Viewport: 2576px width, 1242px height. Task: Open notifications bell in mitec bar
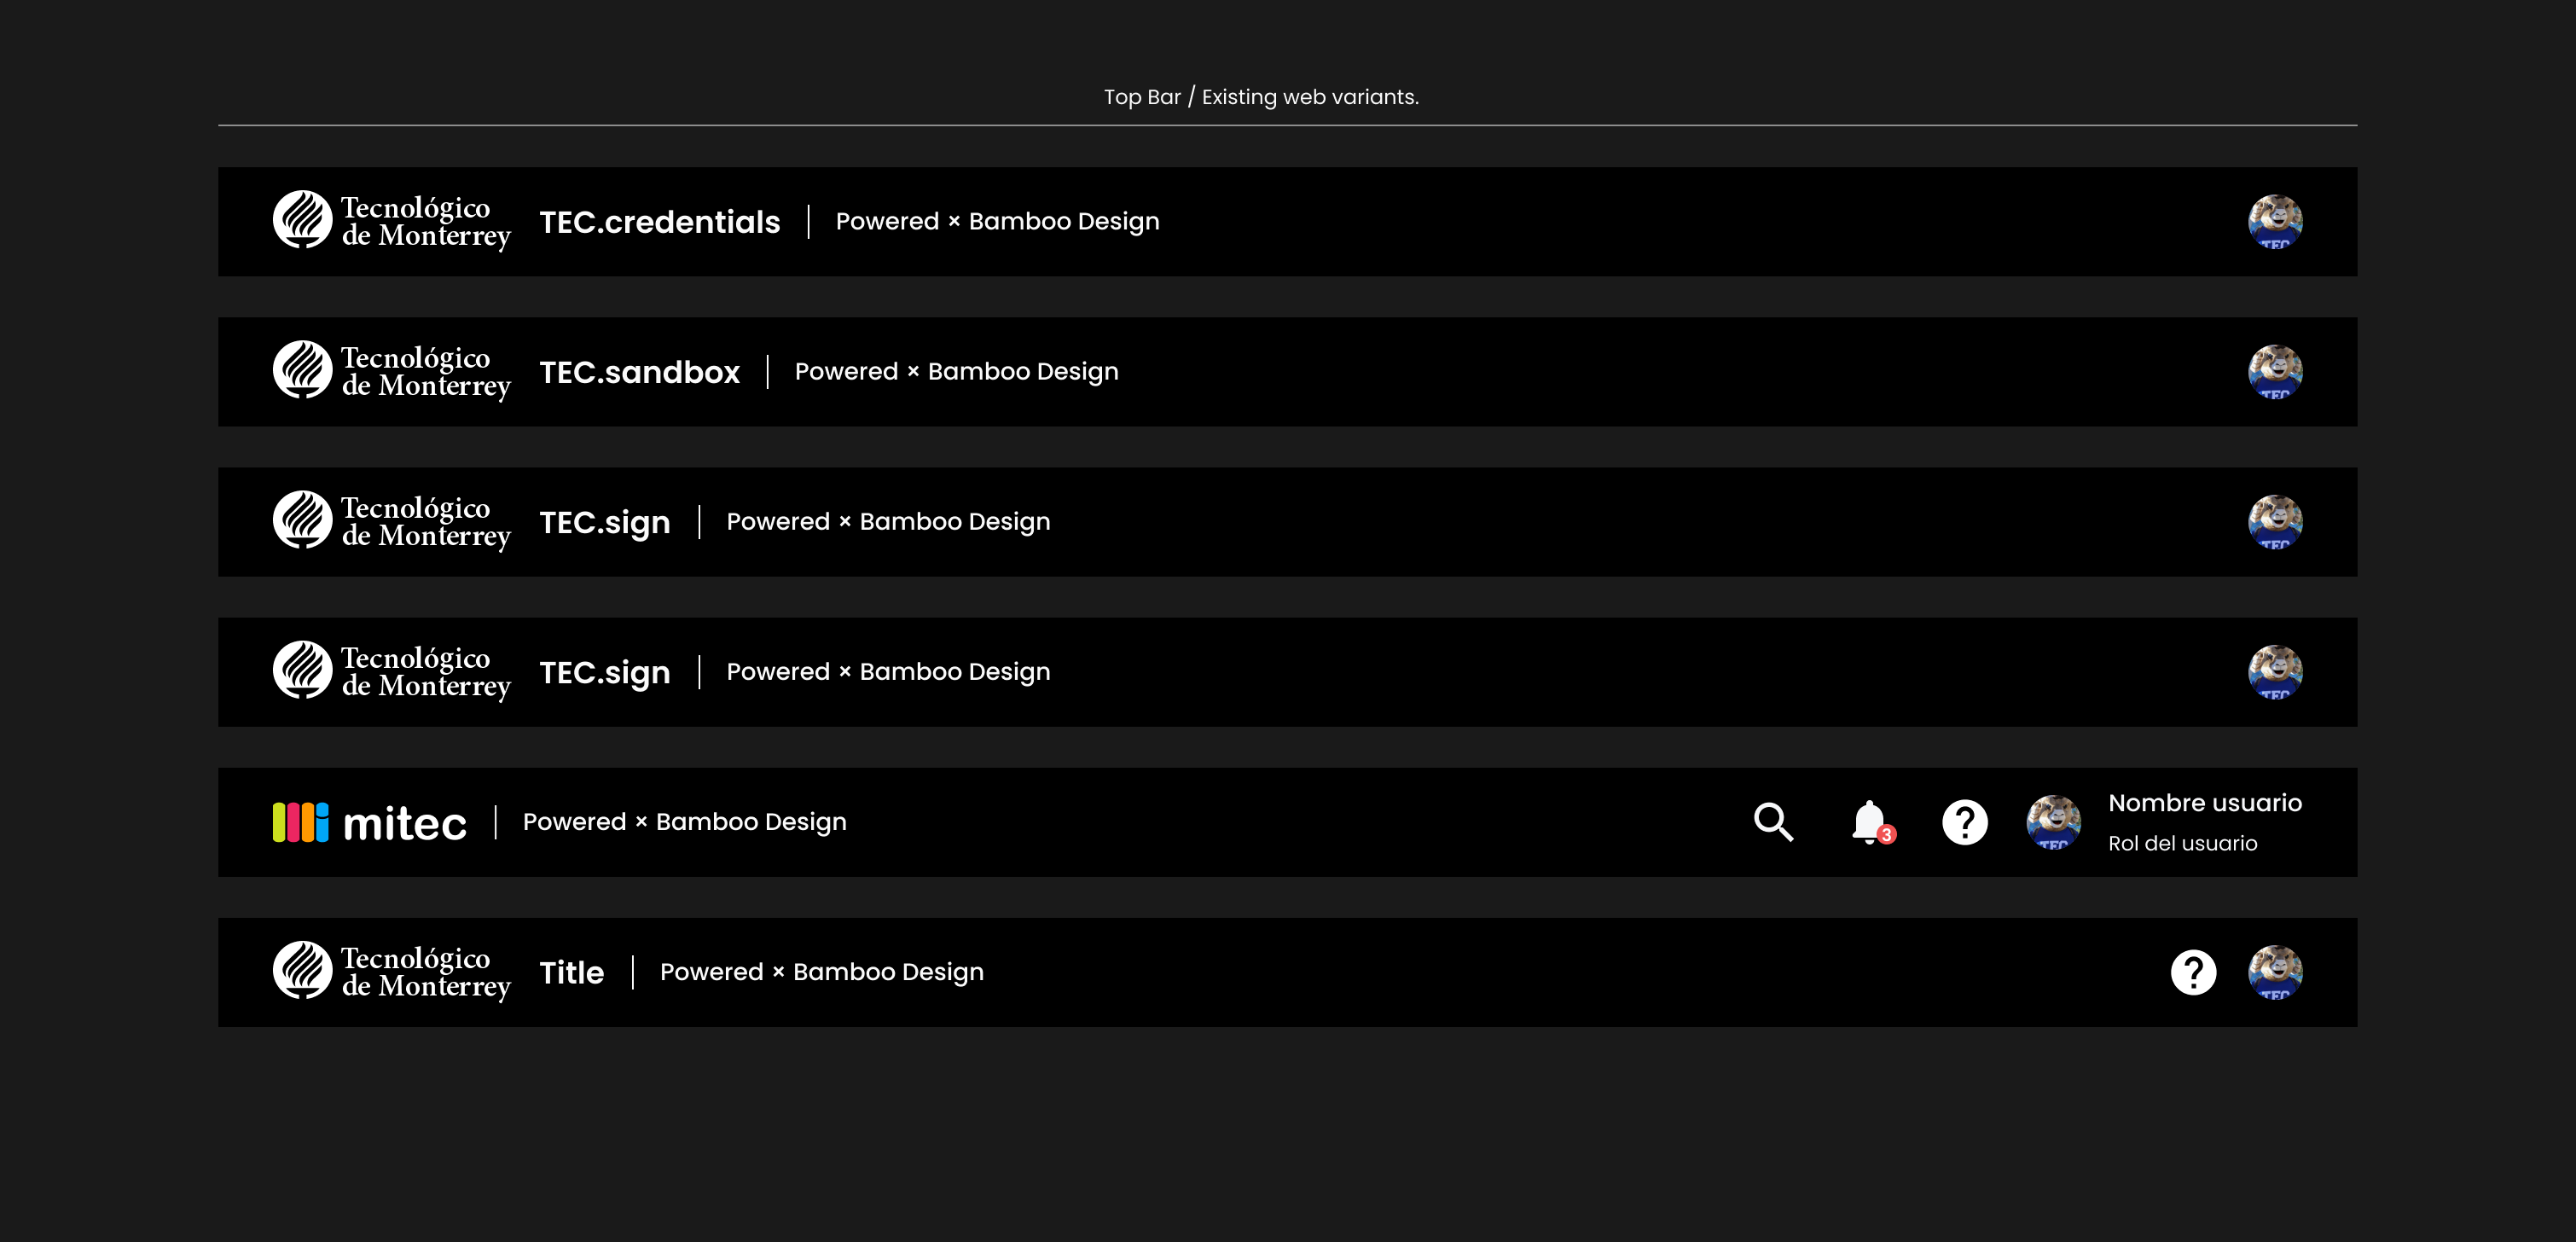click(1872, 822)
